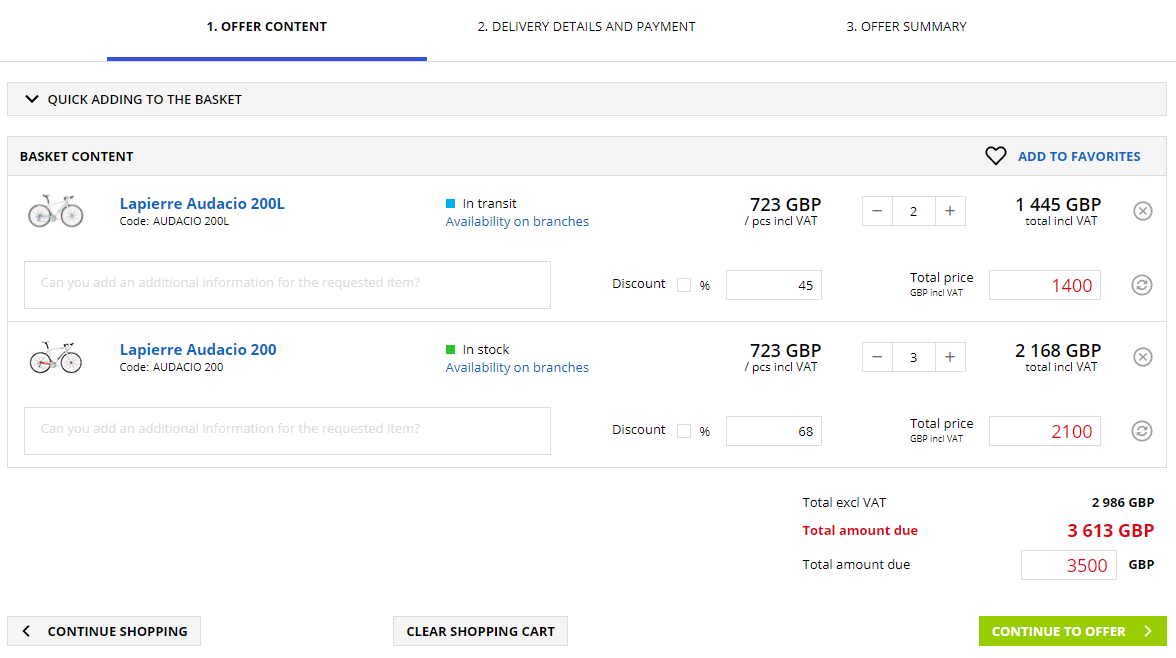
Task: Decrease quantity of Lapierre Audacio 200
Action: (877, 357)
